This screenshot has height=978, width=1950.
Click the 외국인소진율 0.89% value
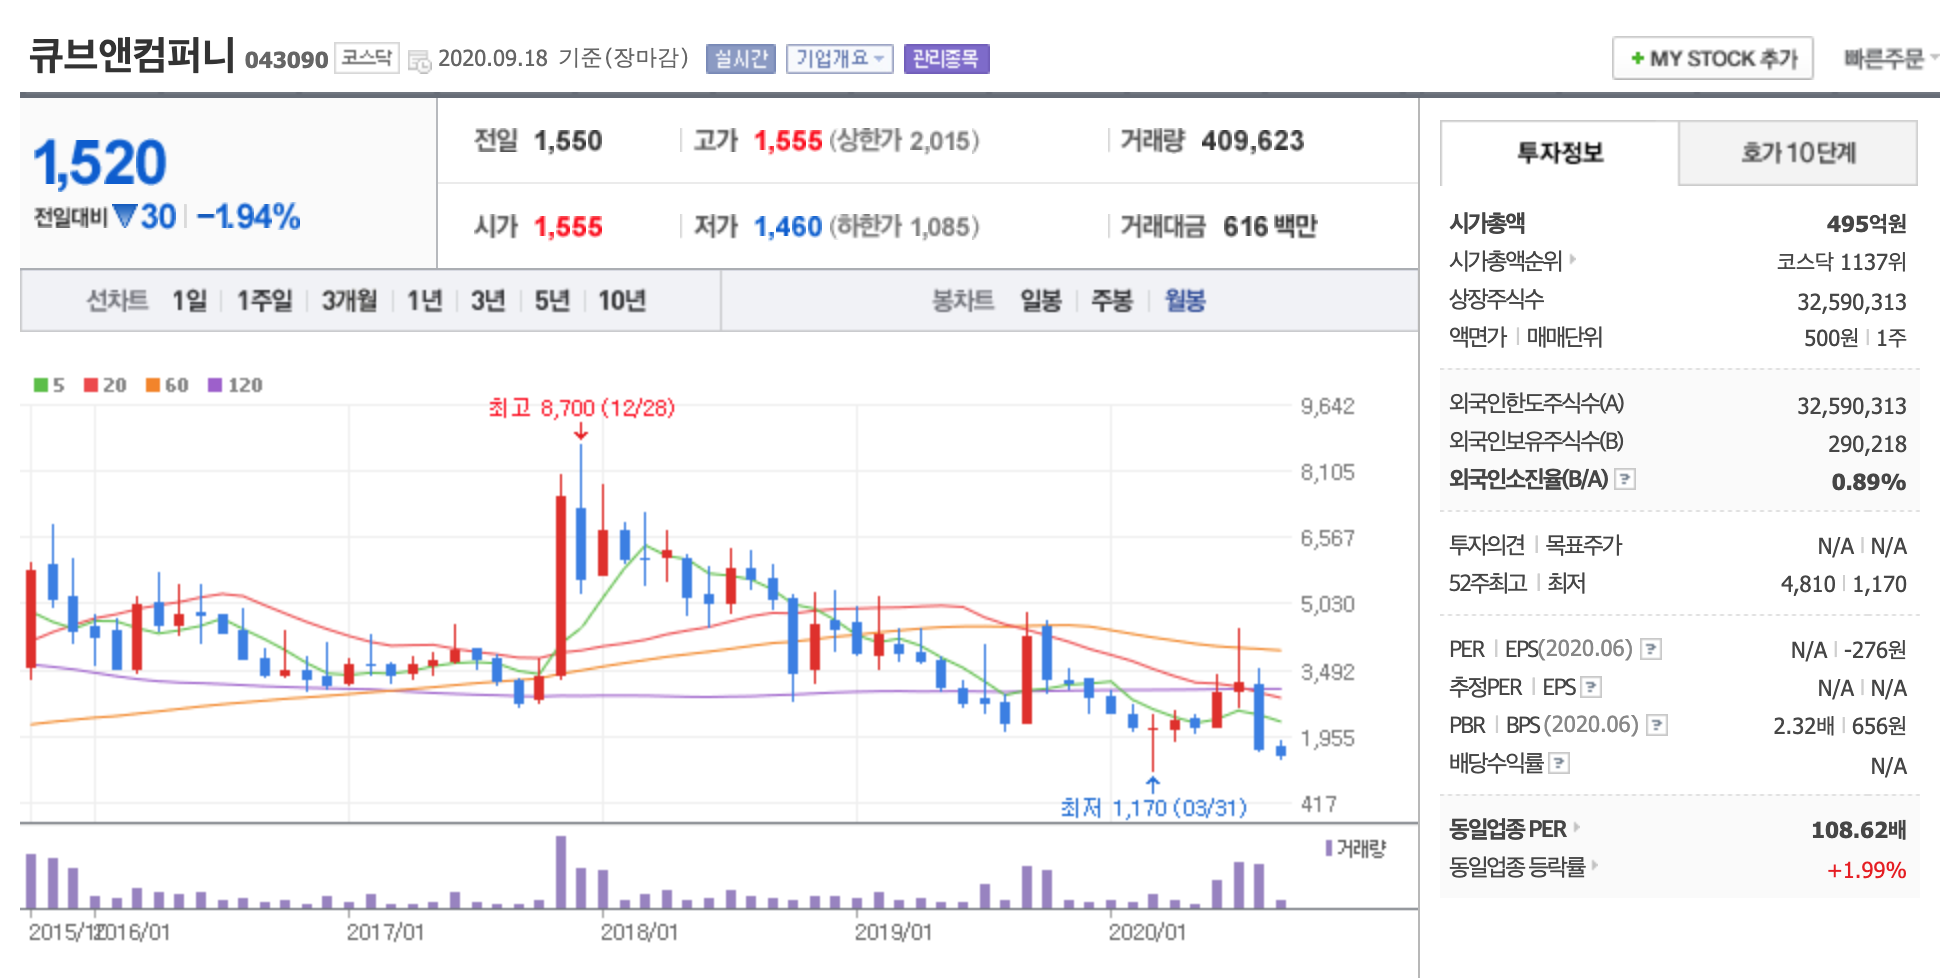pyautogui.click(x=1869, y=482)
